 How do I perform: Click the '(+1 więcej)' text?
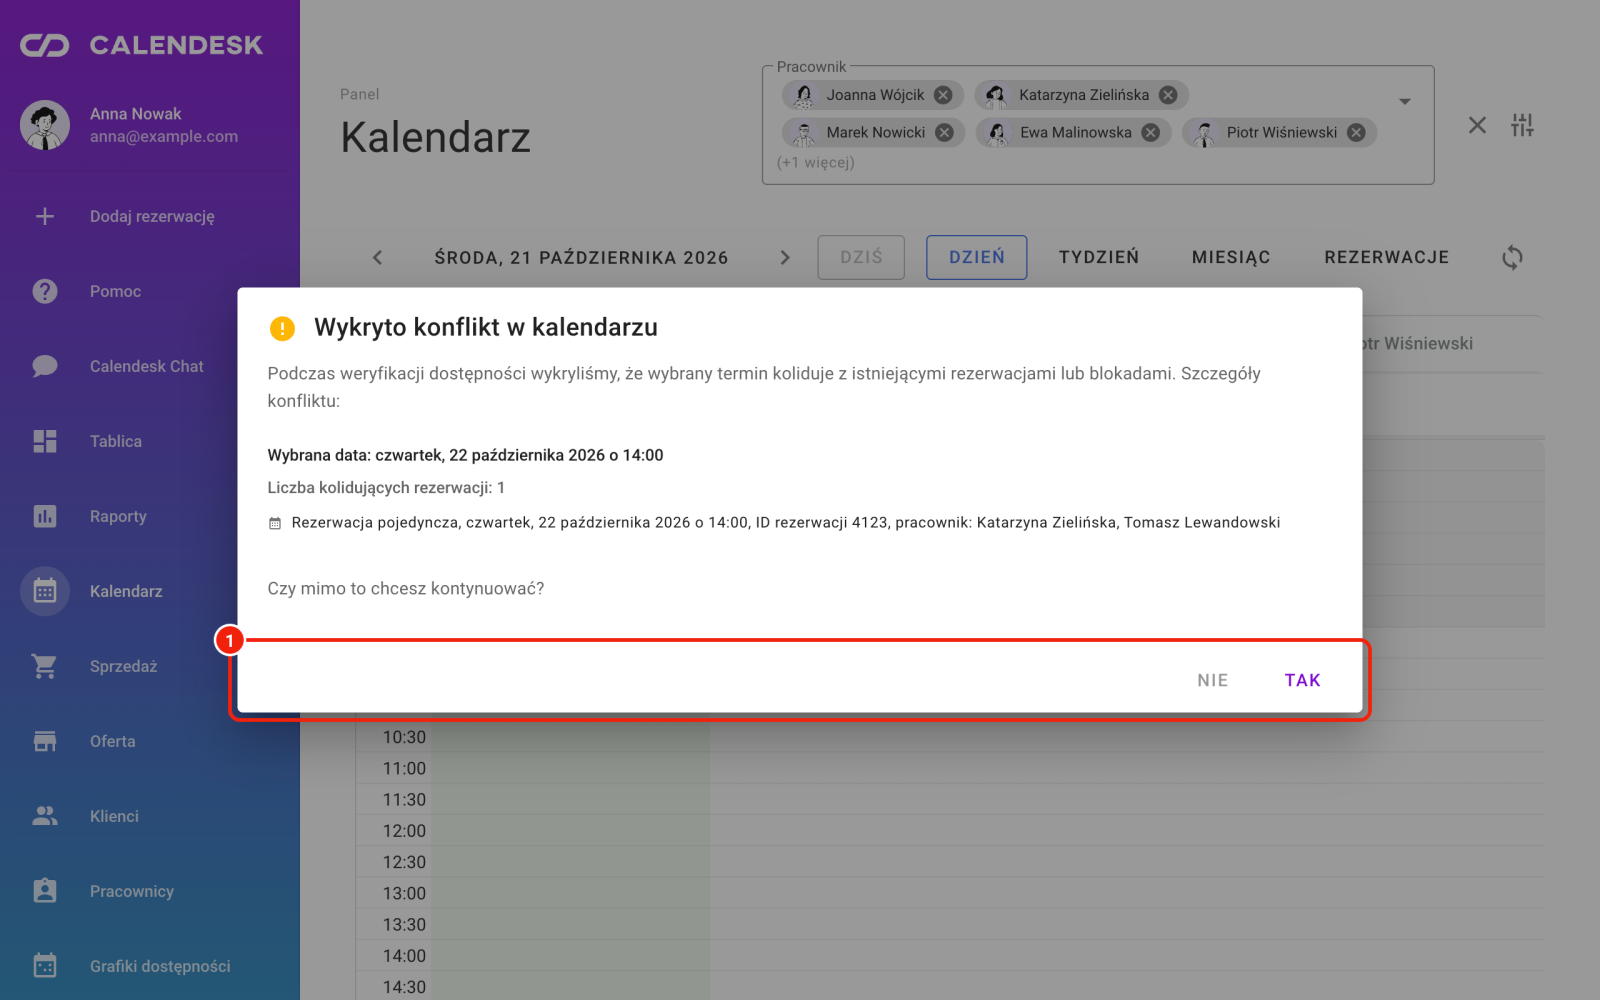coord(815,162)
